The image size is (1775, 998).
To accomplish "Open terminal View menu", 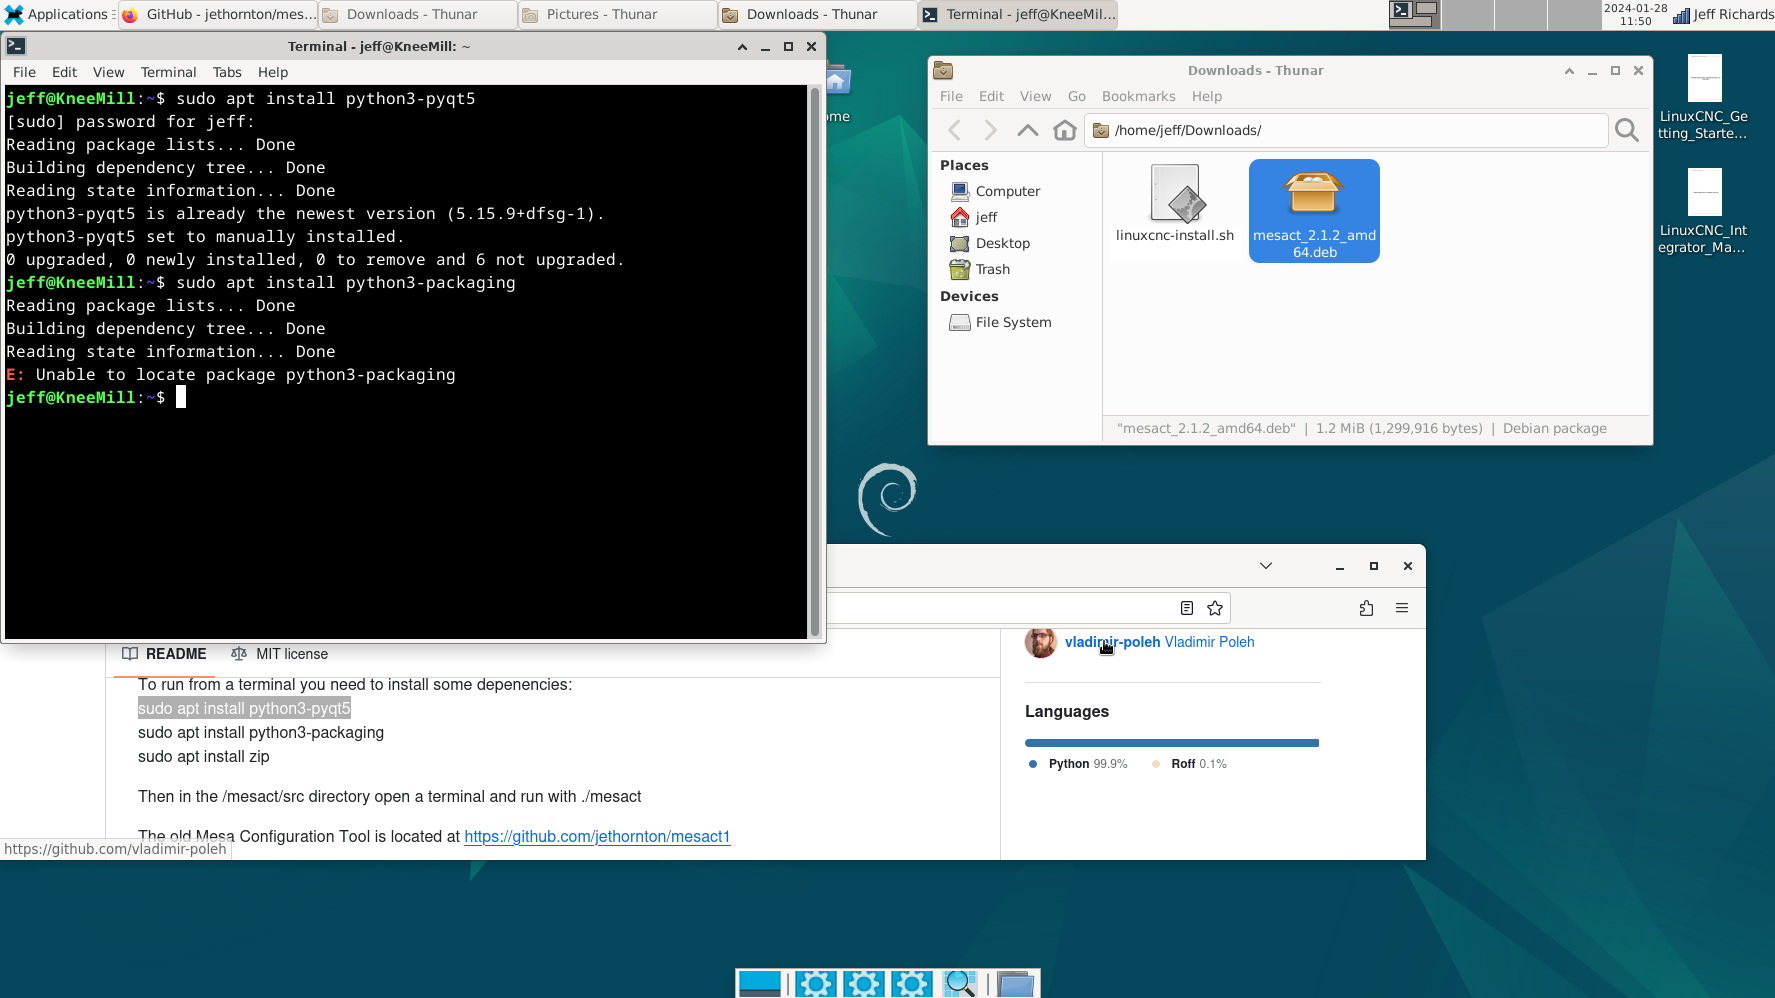I will pos(108,72).
